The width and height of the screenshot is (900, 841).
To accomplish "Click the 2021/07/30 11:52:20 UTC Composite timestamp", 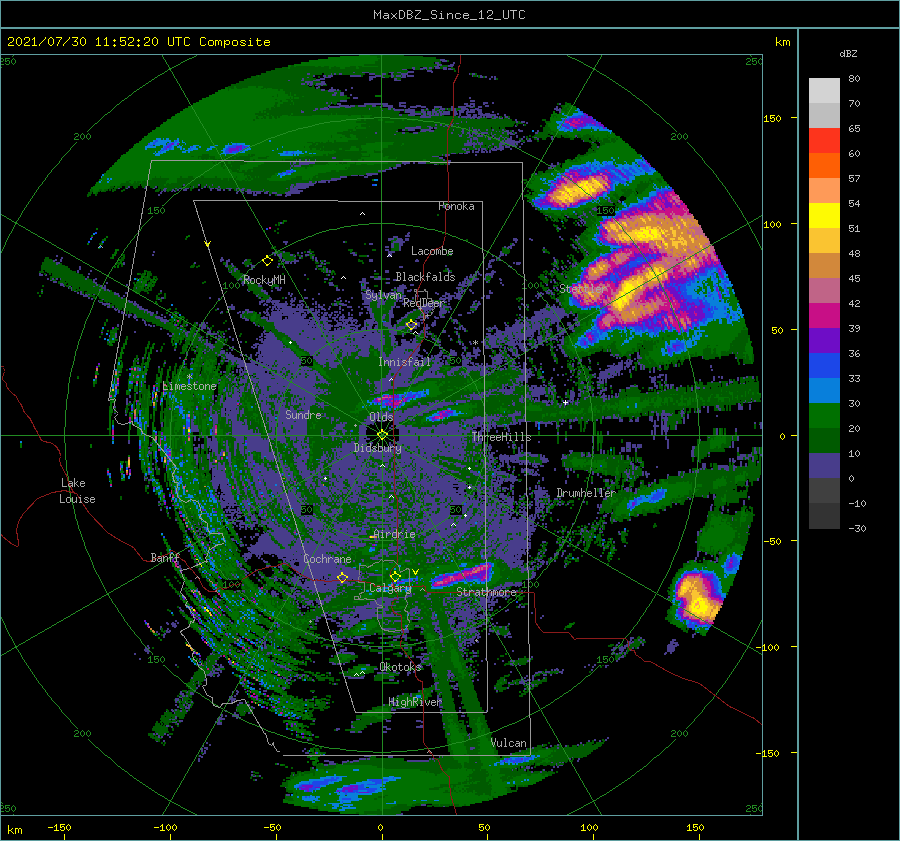I will click(x=138, y=42).
